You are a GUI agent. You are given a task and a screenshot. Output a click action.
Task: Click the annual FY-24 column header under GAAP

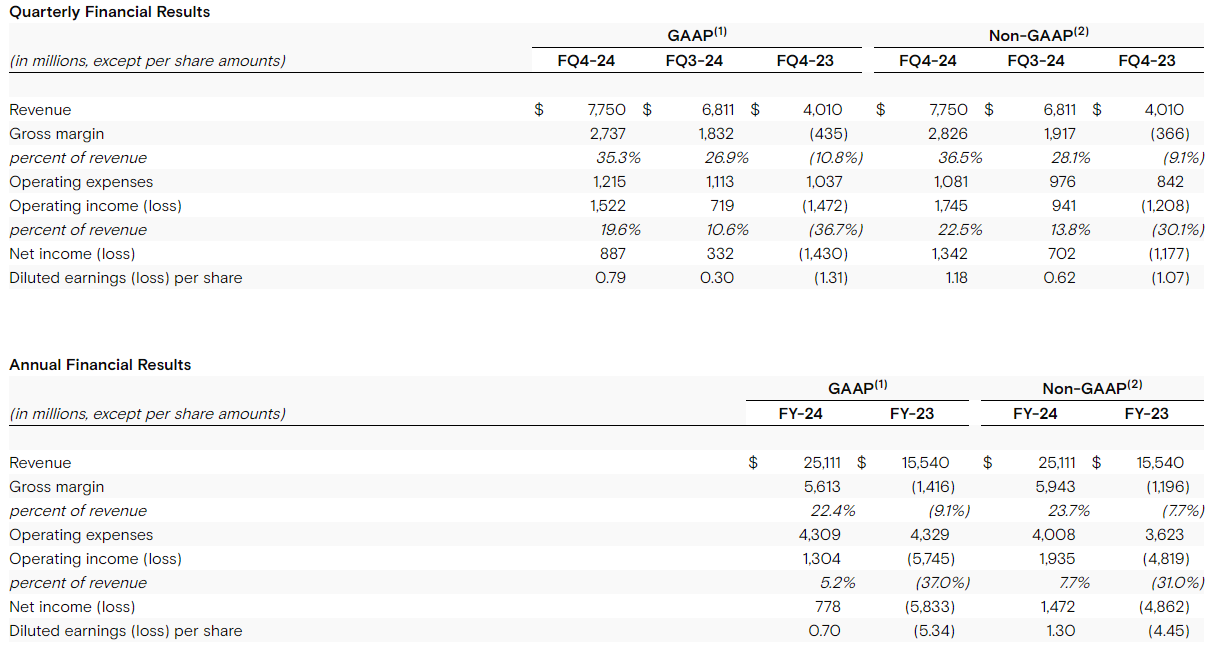point(801,414)
